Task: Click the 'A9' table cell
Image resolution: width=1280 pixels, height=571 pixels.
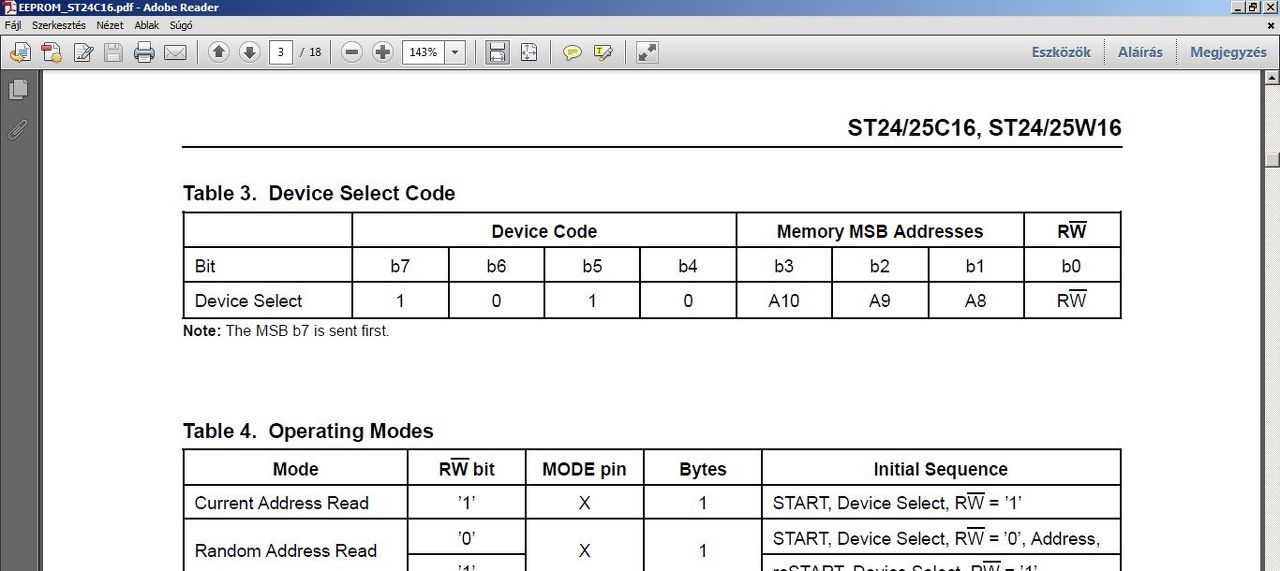Action: click(880, 300)
